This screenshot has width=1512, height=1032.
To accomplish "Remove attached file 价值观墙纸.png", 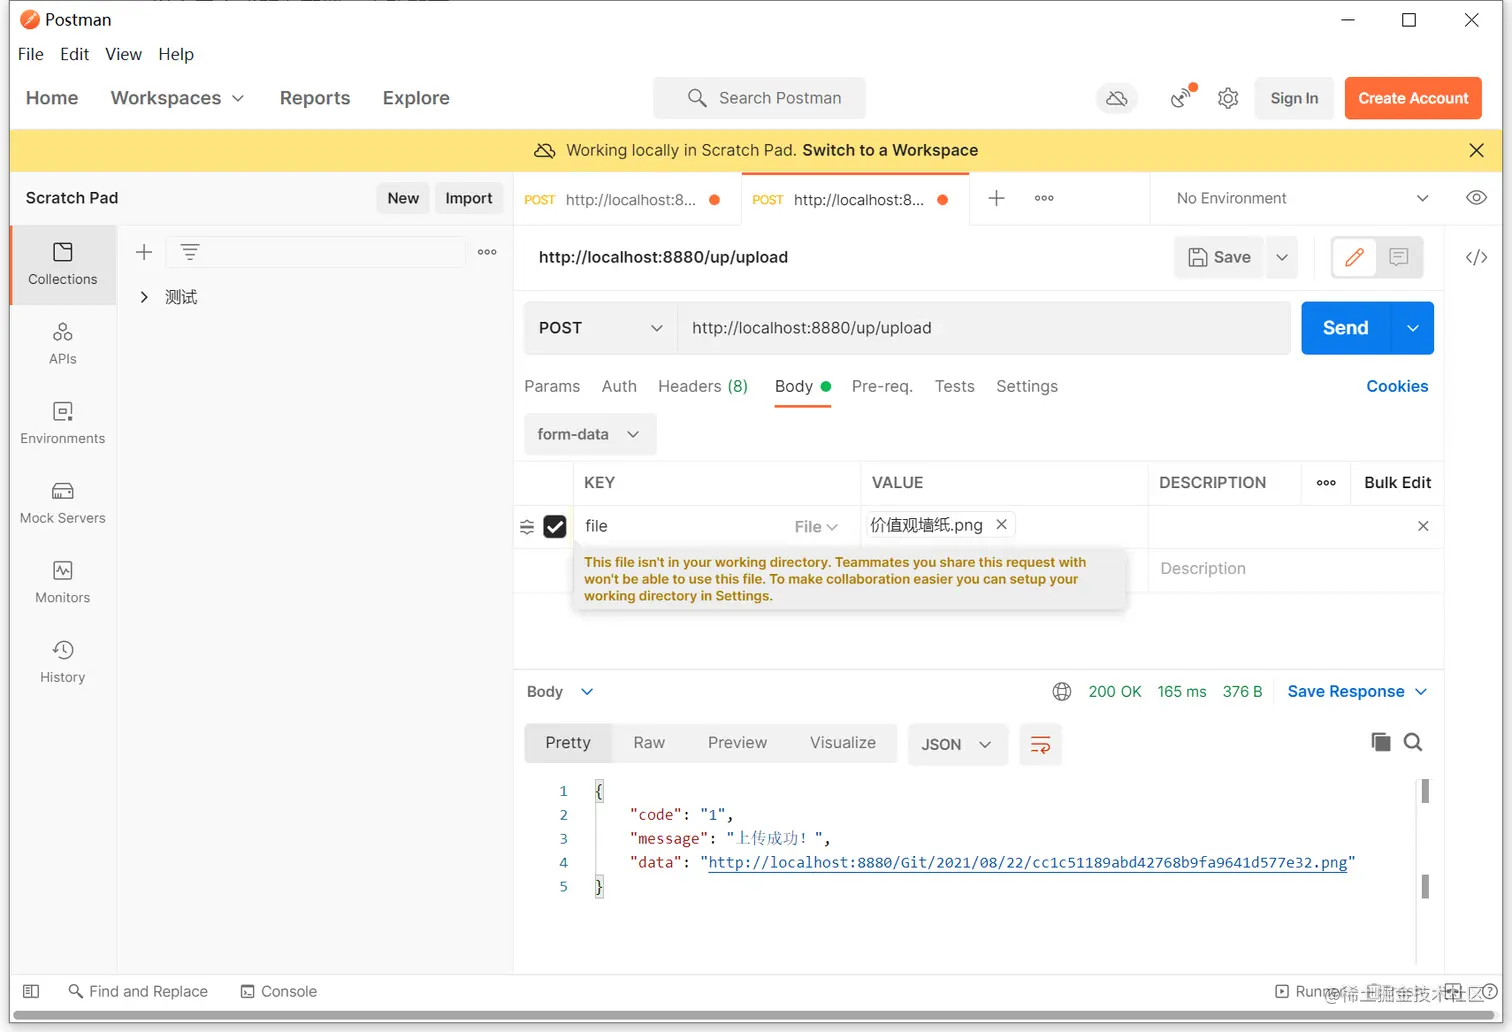I will 1001,524.
